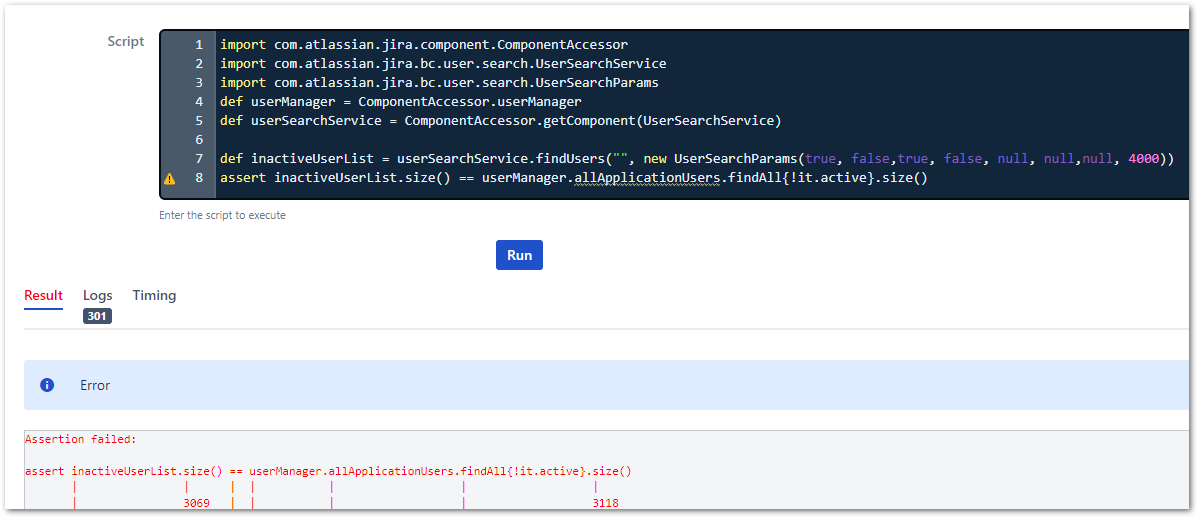This screenshot has height=518, width=1198.
Task: Click line number 2 in the gutter
Action: [199, 63]
